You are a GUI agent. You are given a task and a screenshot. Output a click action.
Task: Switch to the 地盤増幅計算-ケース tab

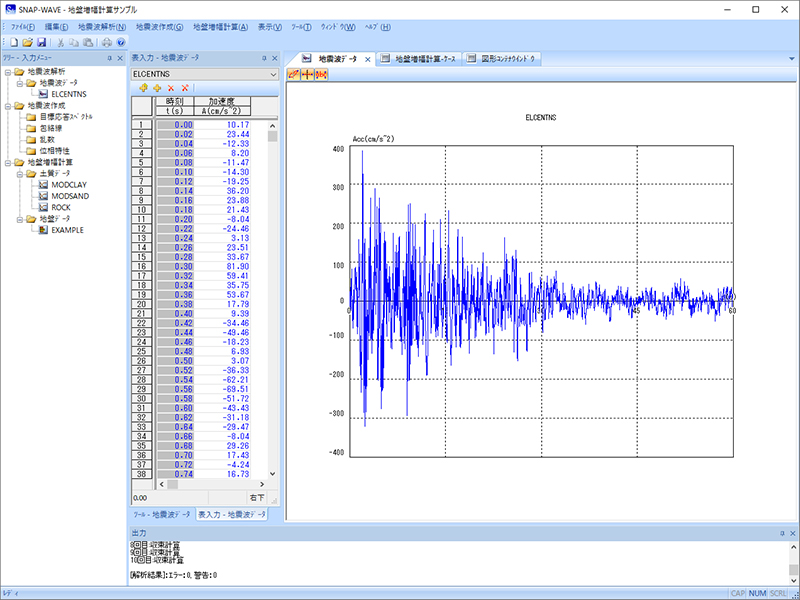pos(425,59)
